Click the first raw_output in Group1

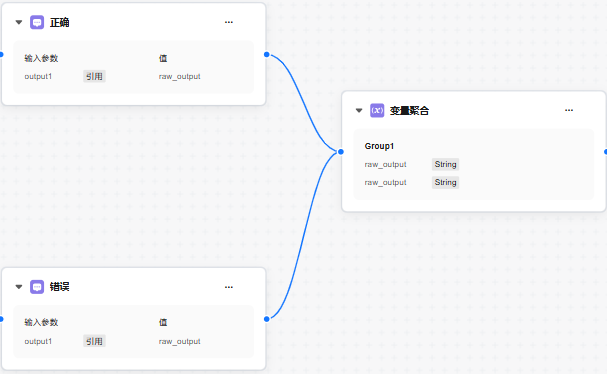pyautogui.click(x=385, y=165)
